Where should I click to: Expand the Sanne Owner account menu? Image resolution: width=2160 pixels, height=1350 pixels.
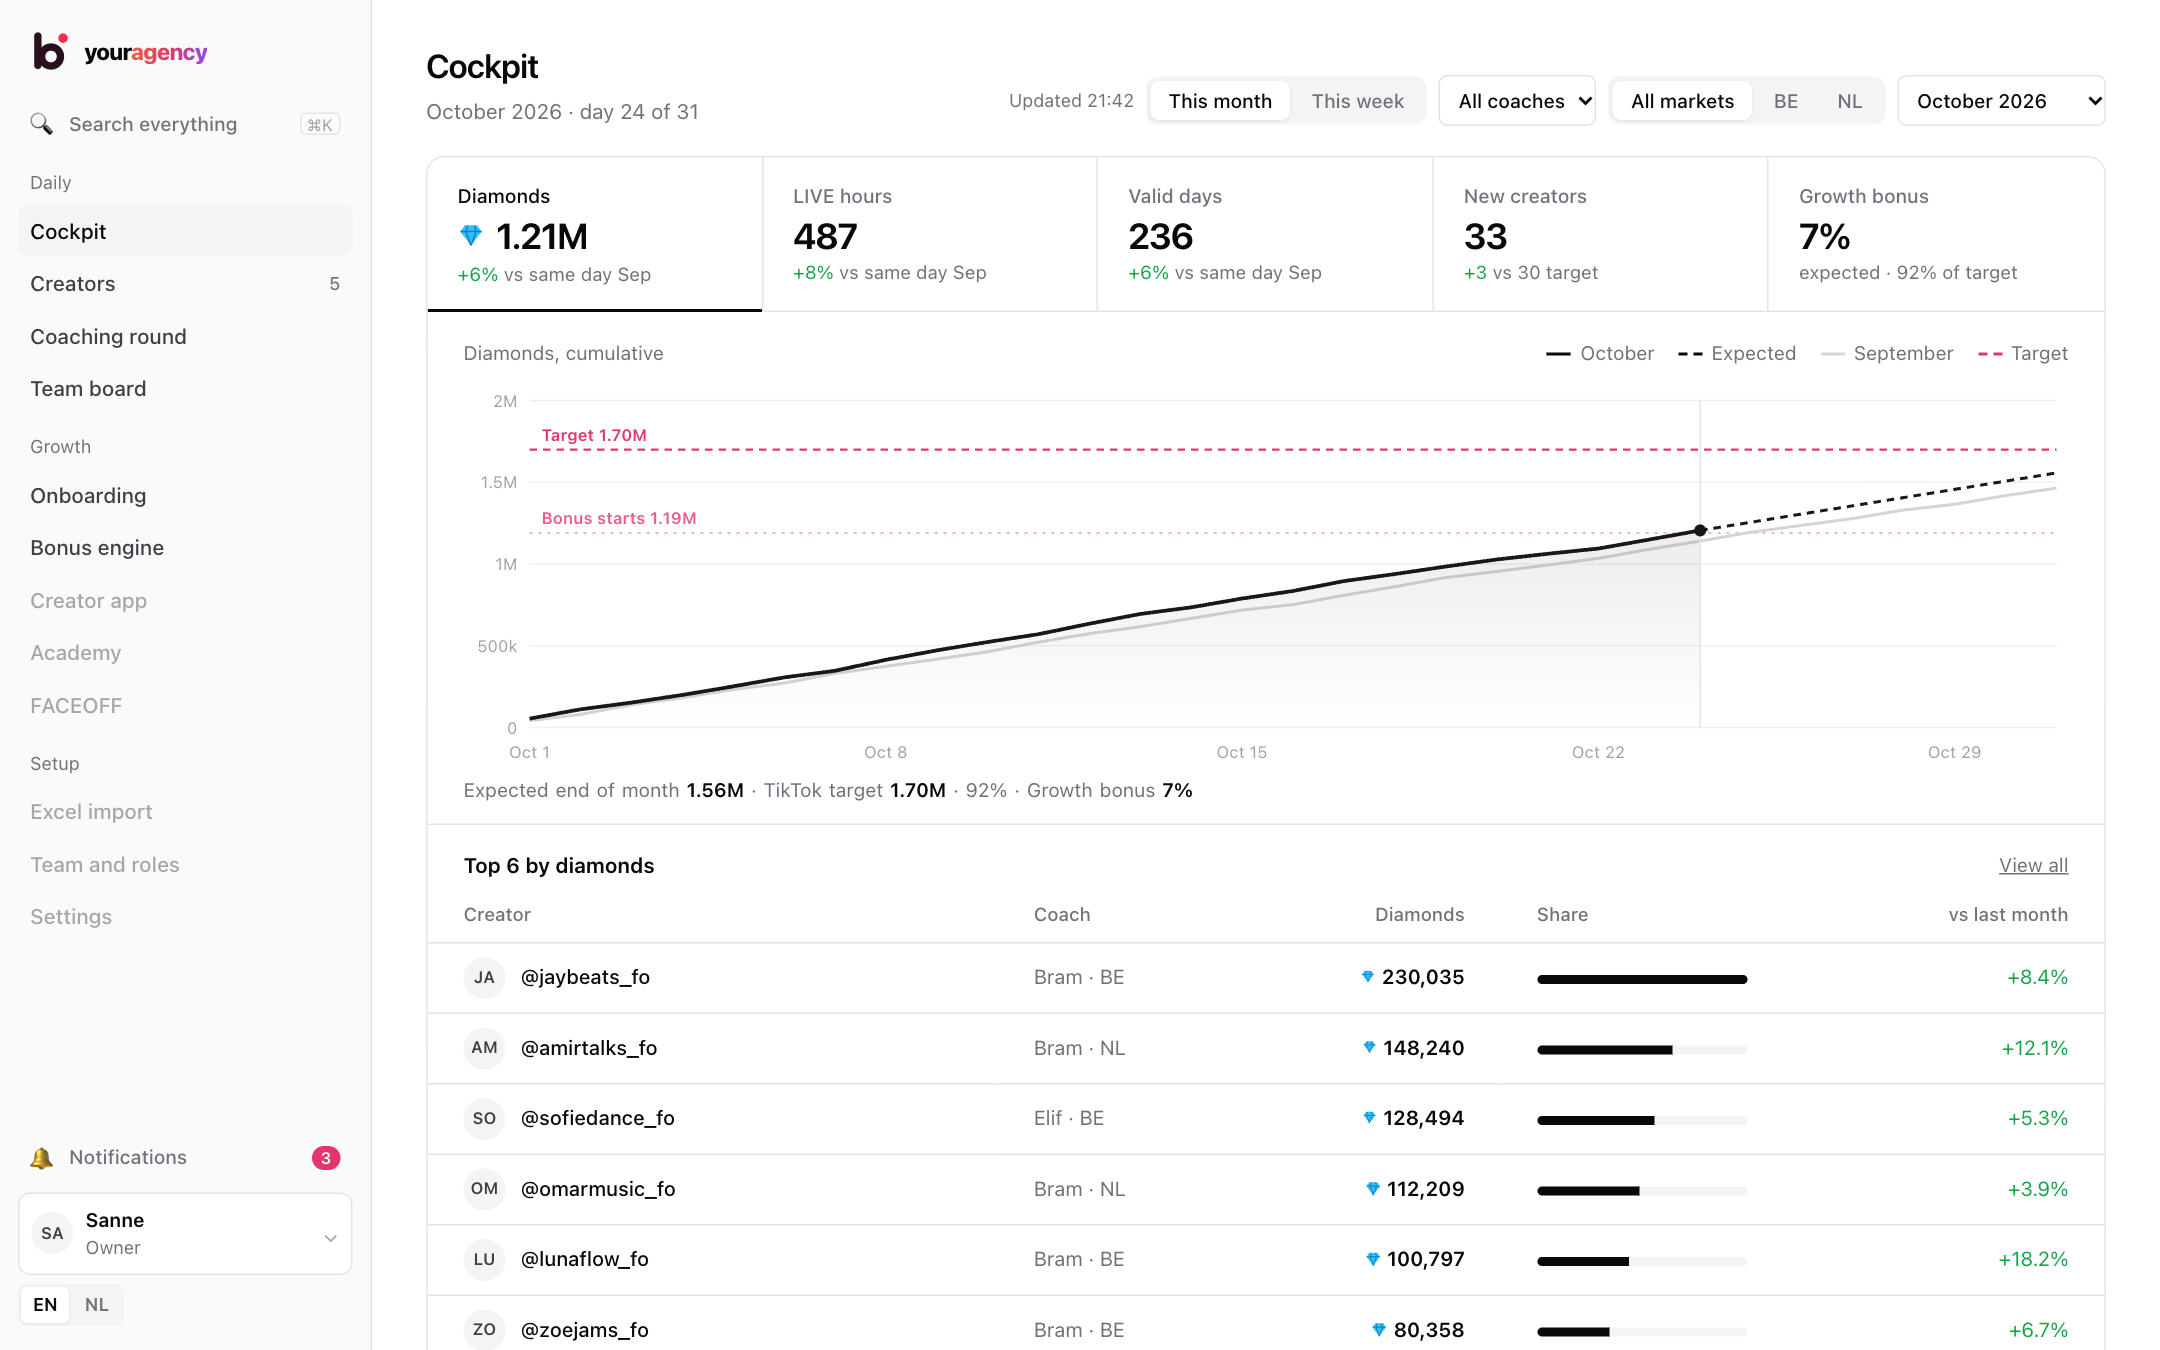coord(185,1234)
